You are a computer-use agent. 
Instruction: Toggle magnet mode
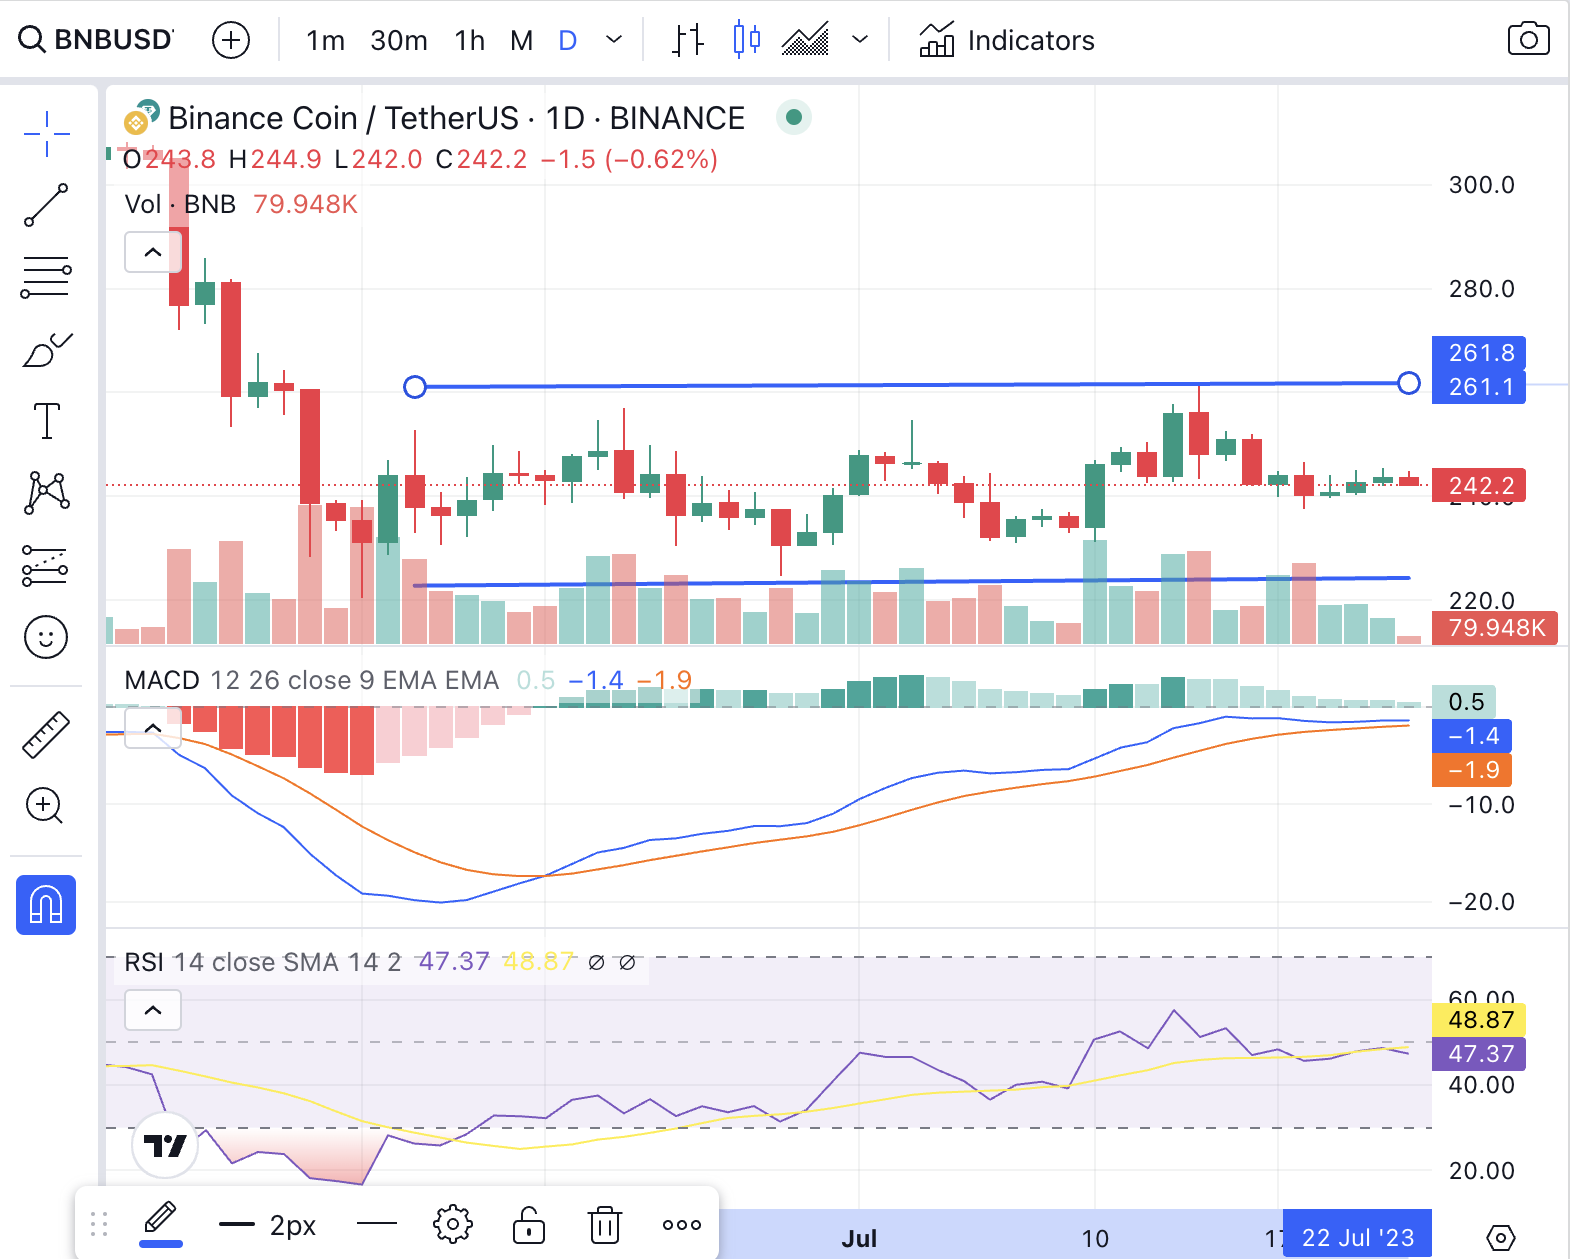tap(46, 905)
